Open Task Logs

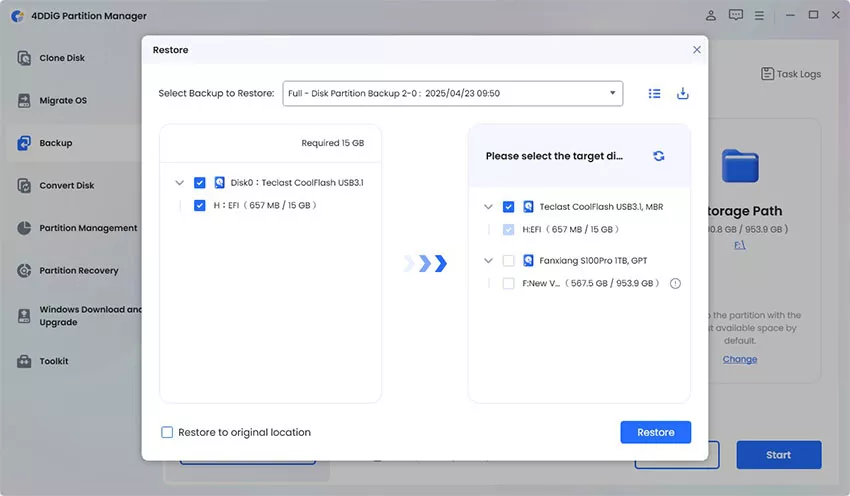pyautogui.click(x=791, y=74)
